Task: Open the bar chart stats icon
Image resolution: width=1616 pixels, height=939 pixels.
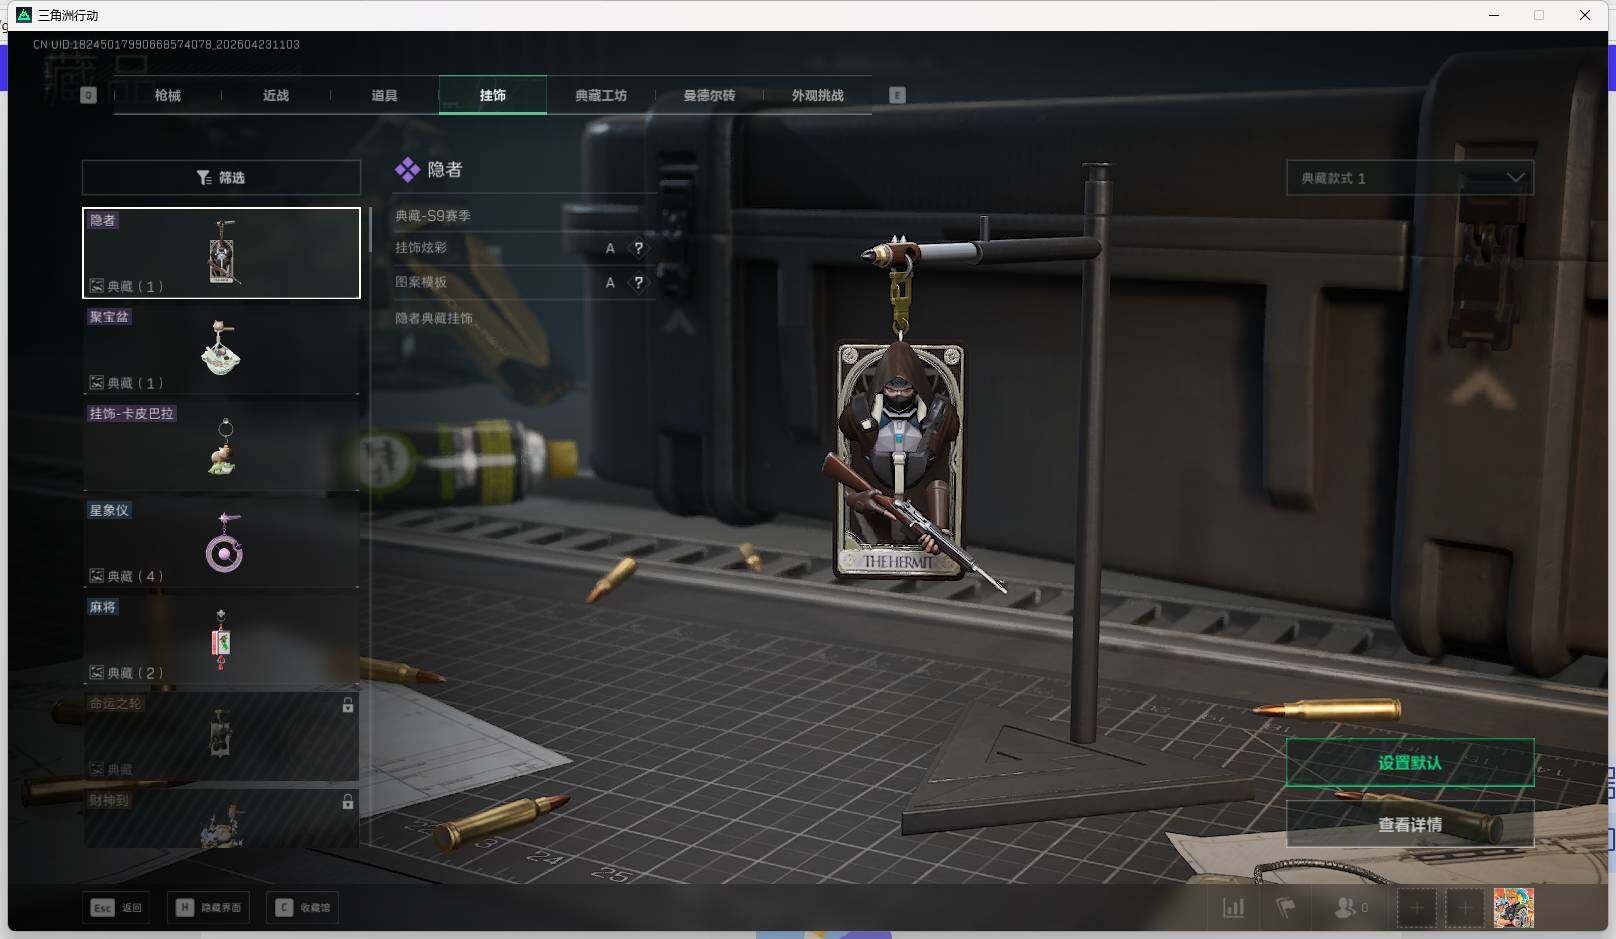Action: [1234, 908]
